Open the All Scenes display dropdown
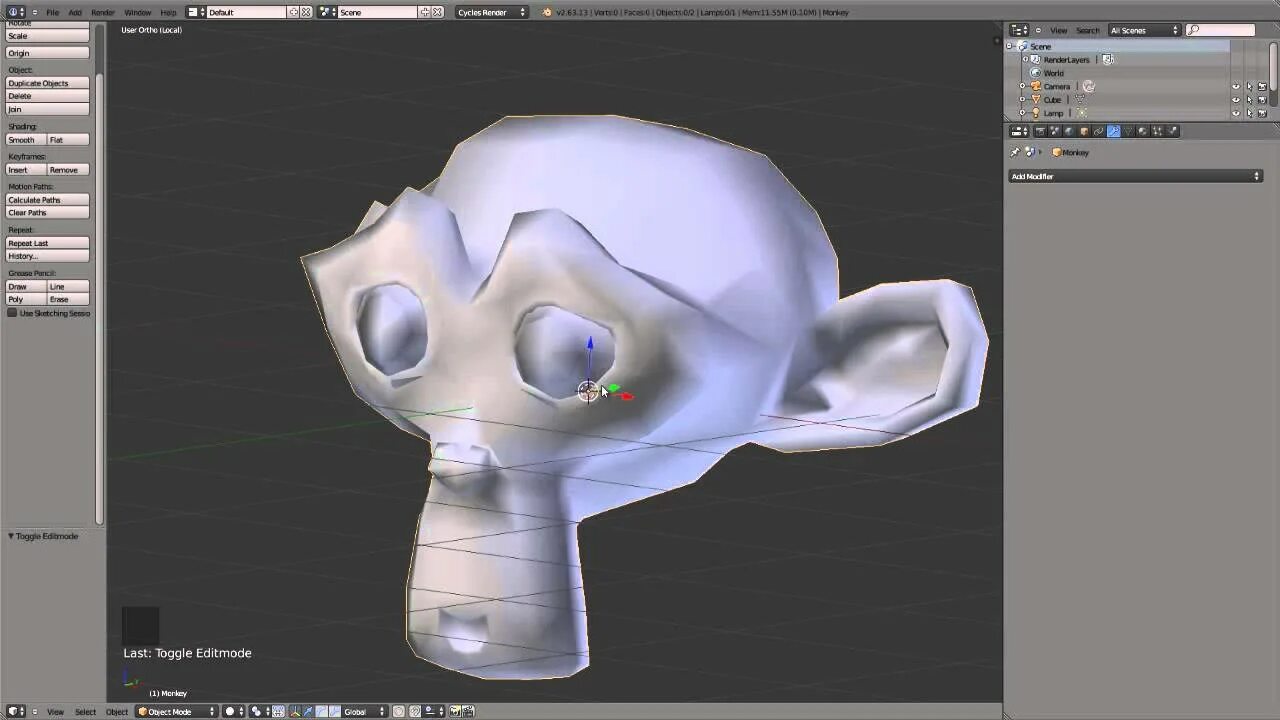The width and height of the screenshot is (1280, 720). pyautogui.click(x=1144, y=30)
